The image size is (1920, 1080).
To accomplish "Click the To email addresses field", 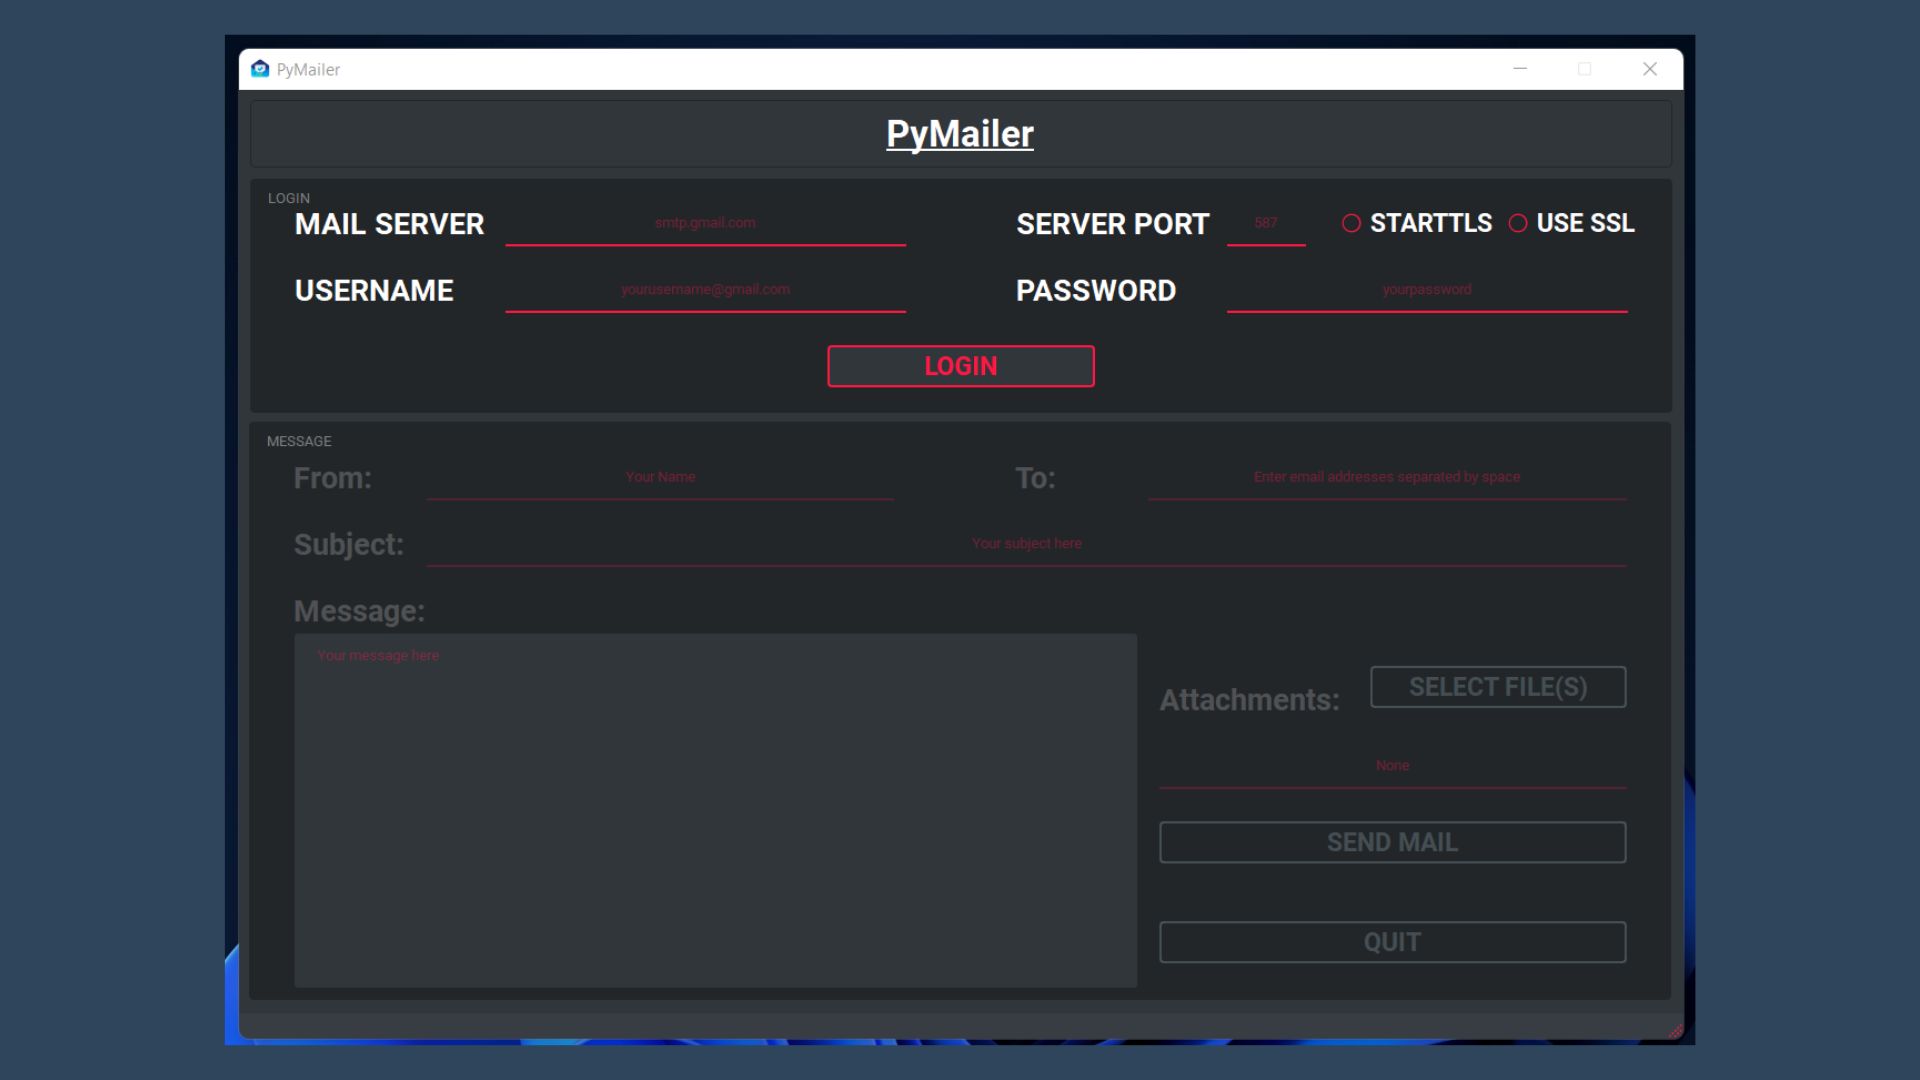I will click(x=1387, y=478).
